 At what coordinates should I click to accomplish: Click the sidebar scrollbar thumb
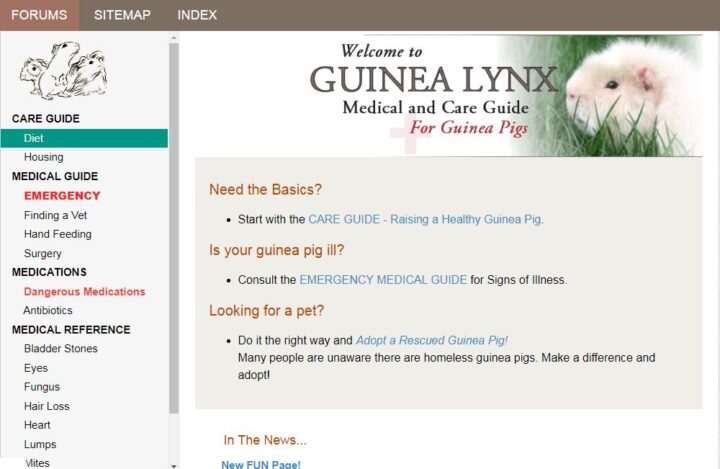(174, 228)
